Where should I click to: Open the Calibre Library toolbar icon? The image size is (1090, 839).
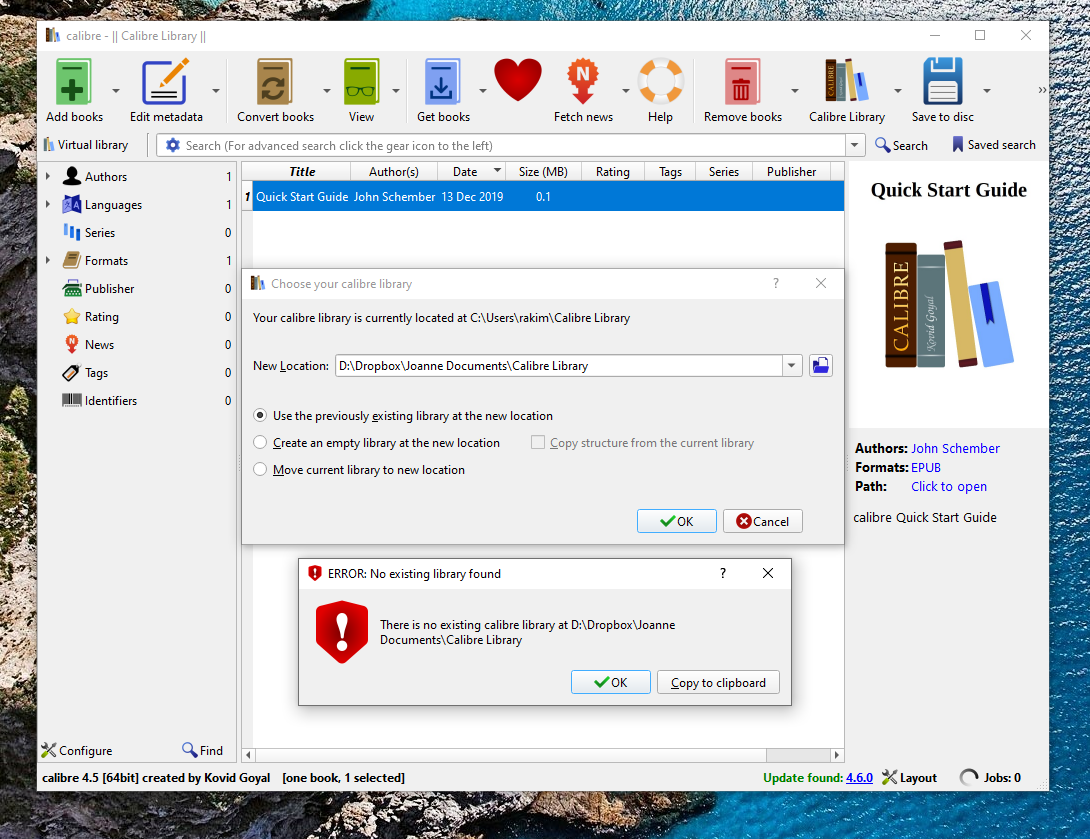[847, 82]
